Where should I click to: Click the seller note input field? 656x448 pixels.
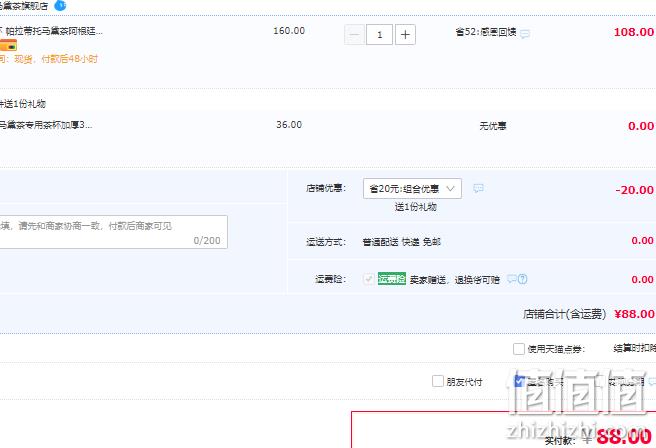tap(113, 232)
